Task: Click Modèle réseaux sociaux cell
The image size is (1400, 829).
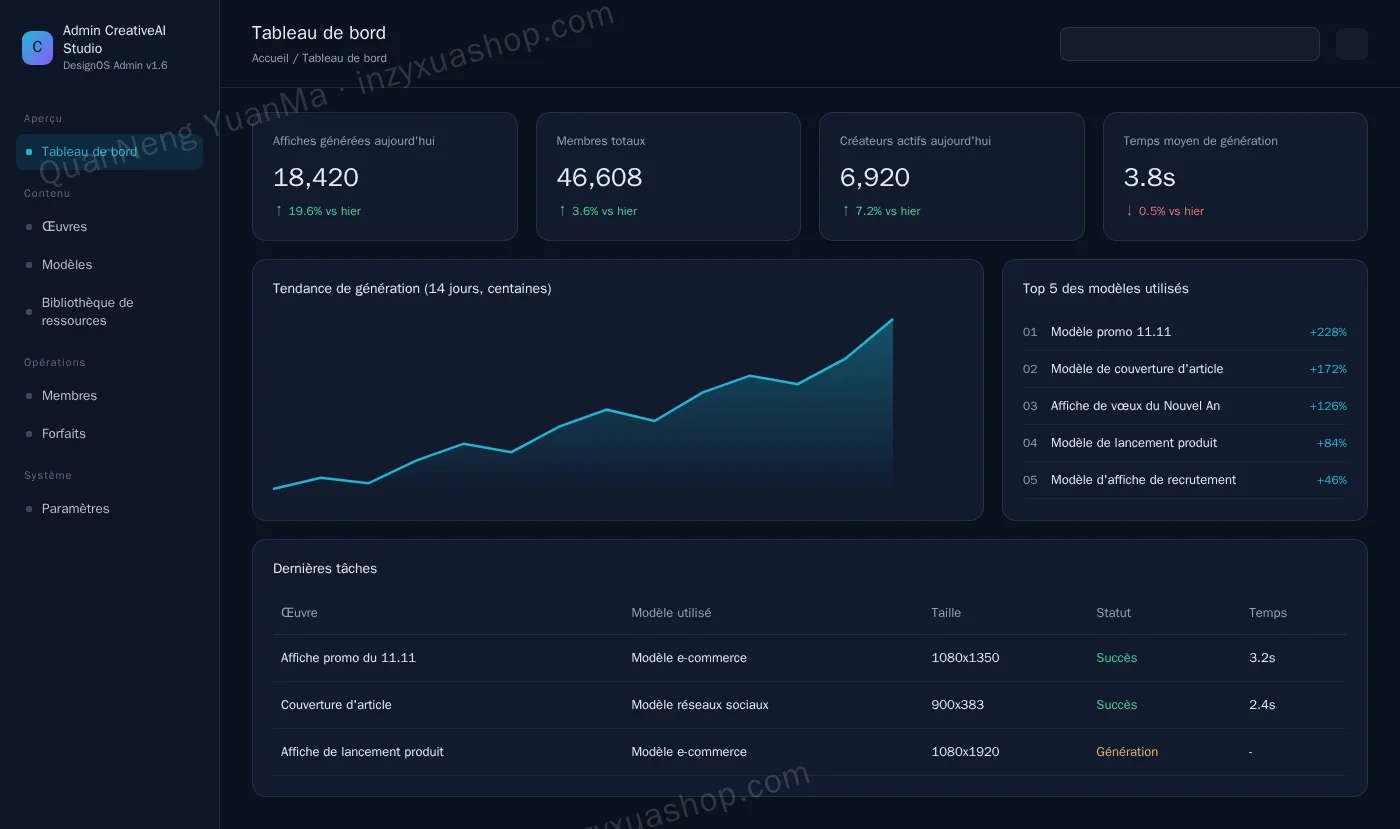Action: tap(700, 705)
